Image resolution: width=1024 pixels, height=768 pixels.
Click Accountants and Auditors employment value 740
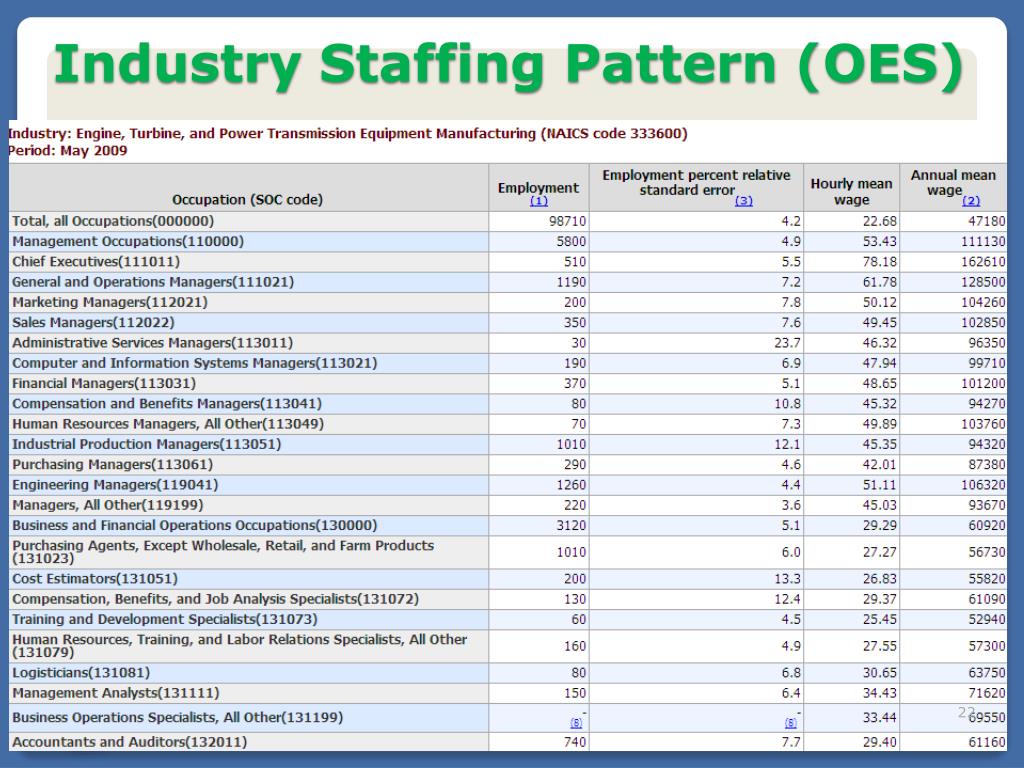click(575, 742)
